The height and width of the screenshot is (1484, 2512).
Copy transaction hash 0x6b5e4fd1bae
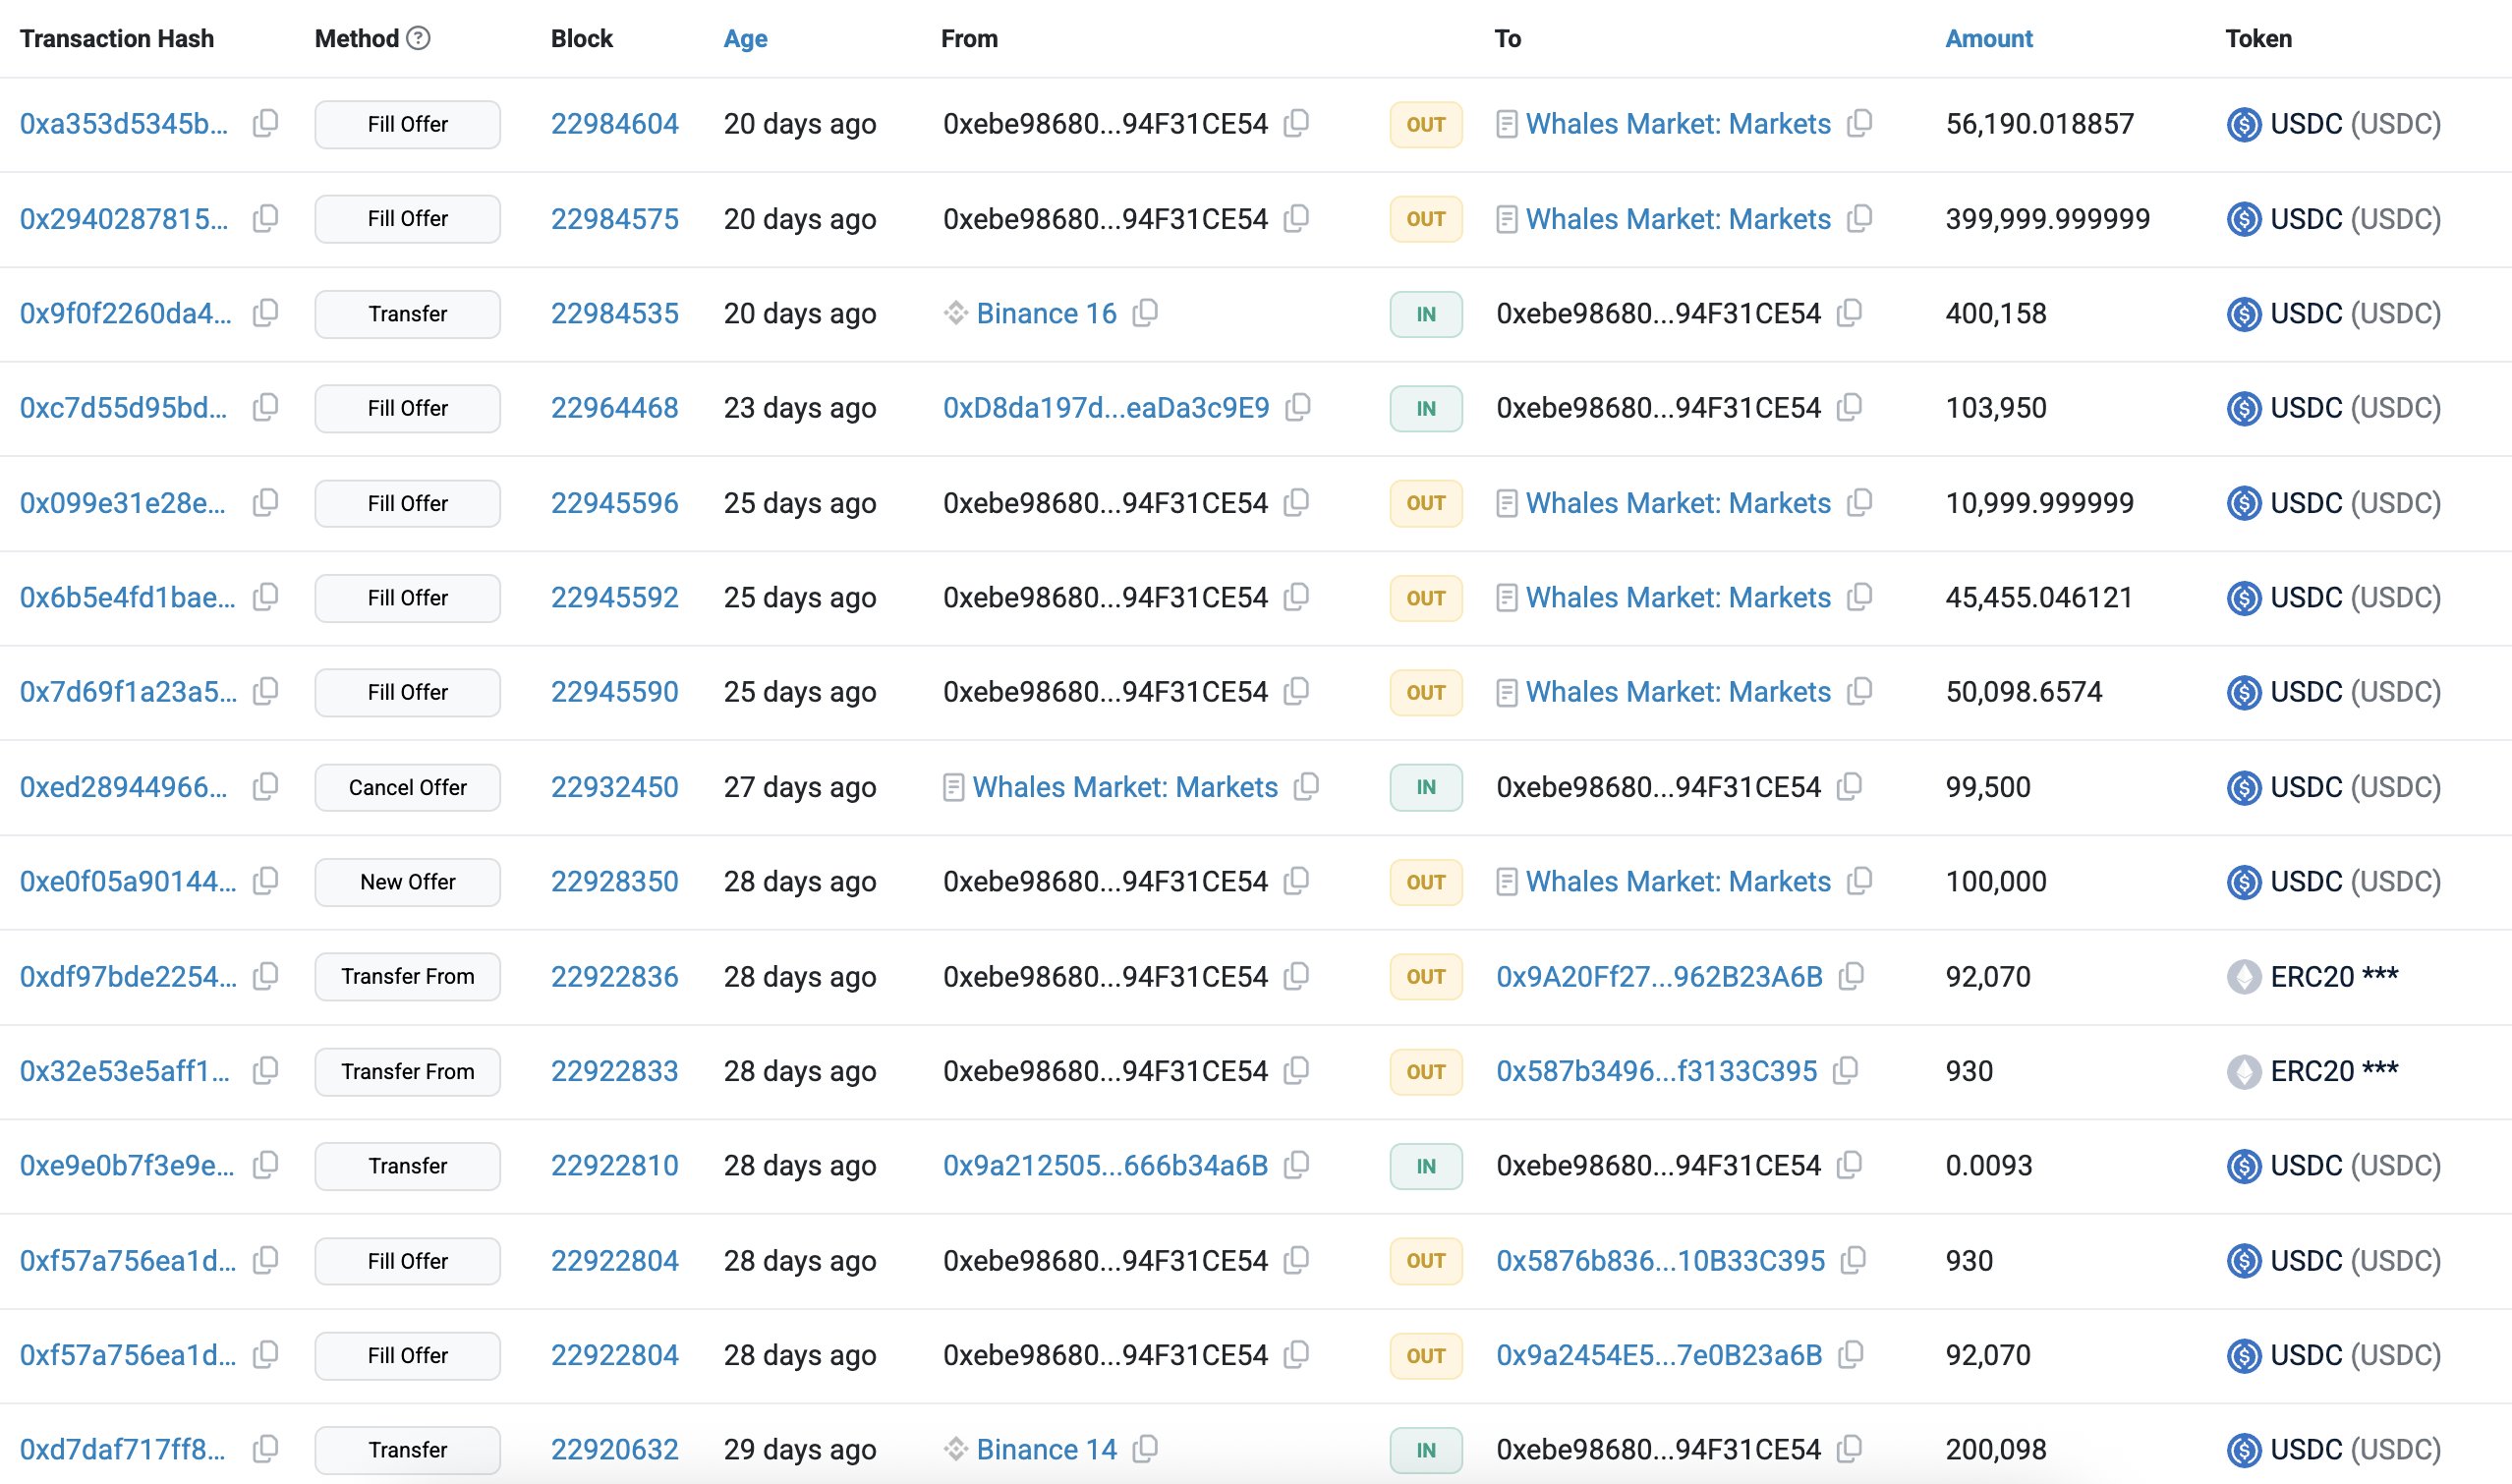[x=265, y=598]
